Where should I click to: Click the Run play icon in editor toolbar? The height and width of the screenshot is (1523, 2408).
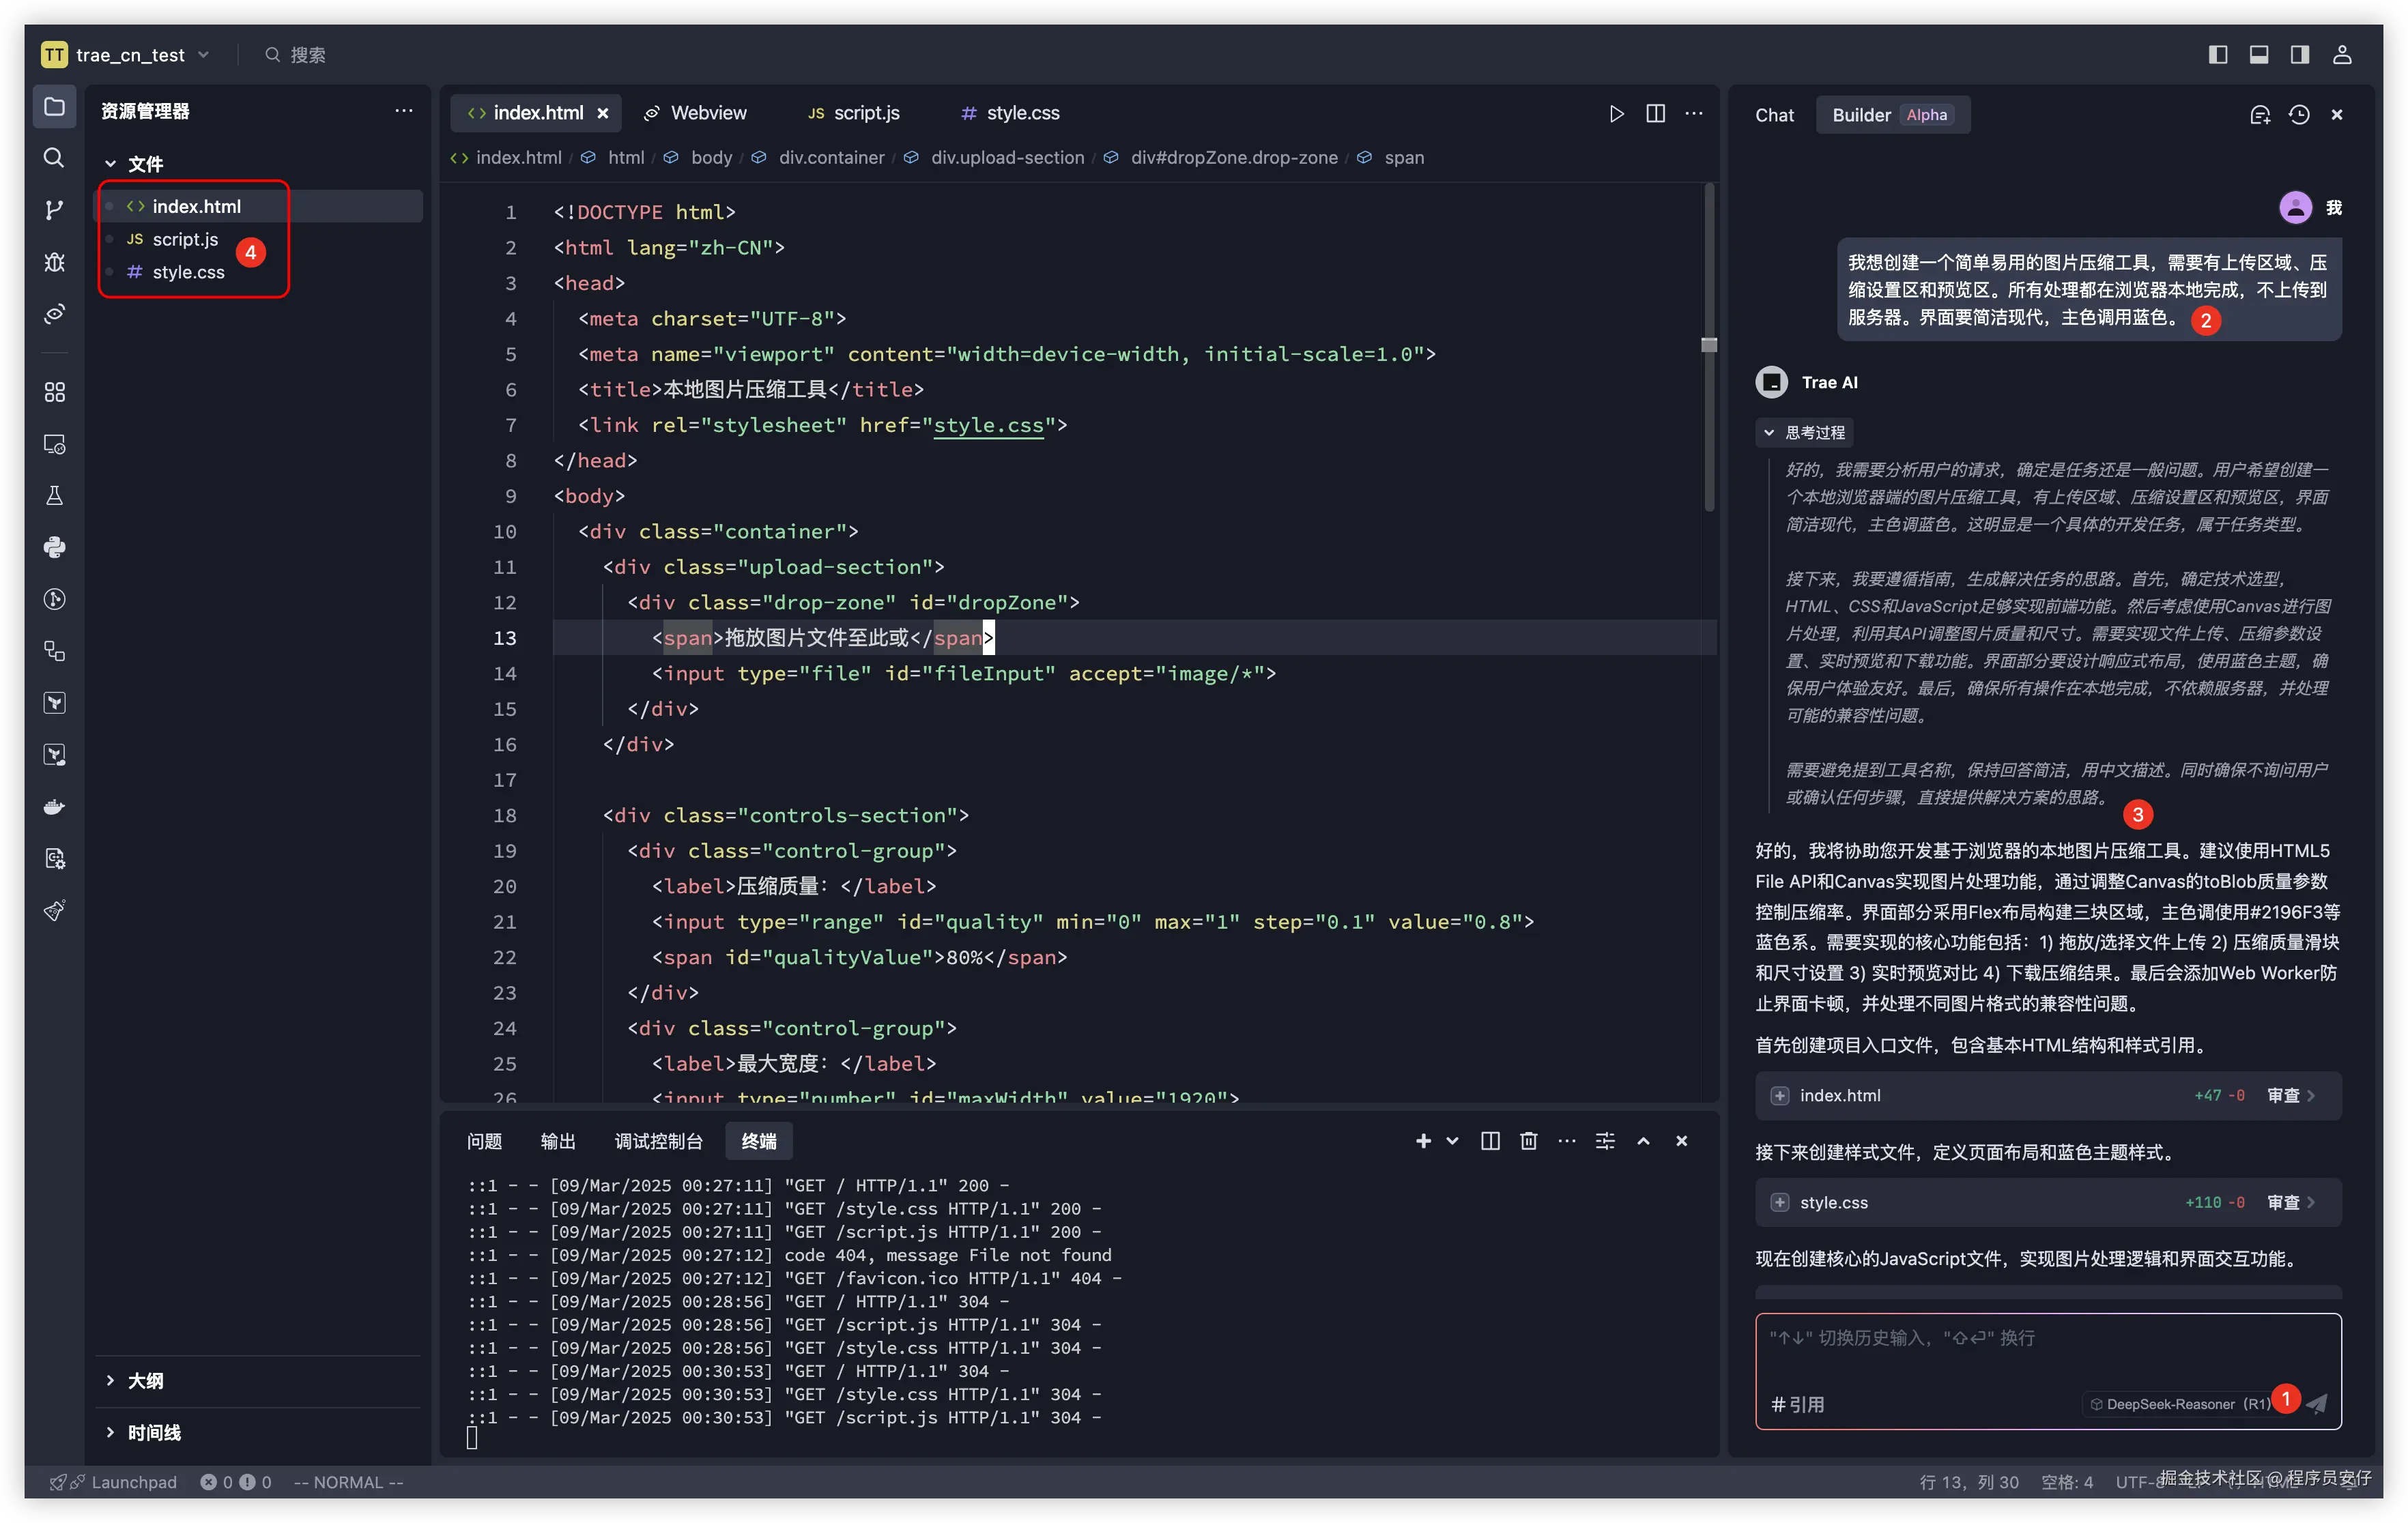tap(1616, 114)
